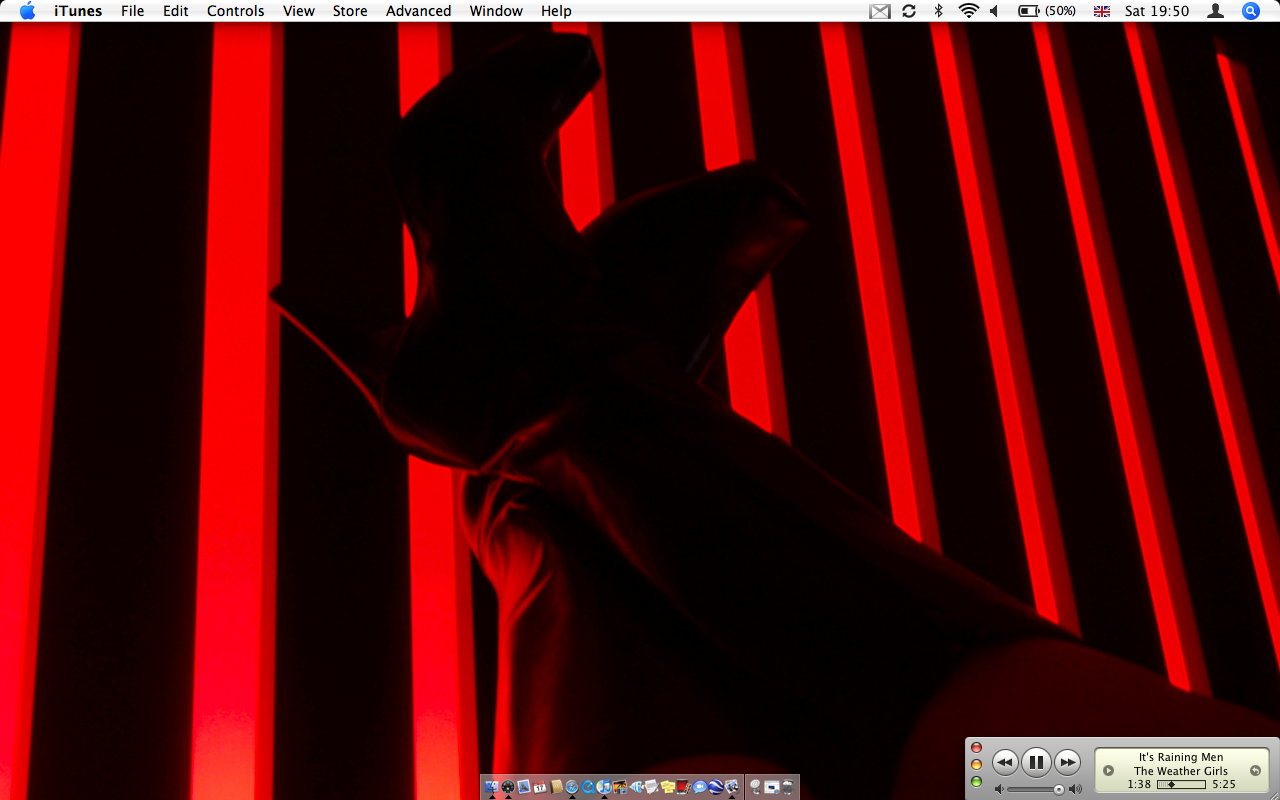Click the yellow minimize button on mini player
This screenshot has width=1280, height=800.
(x=977, y=765)
